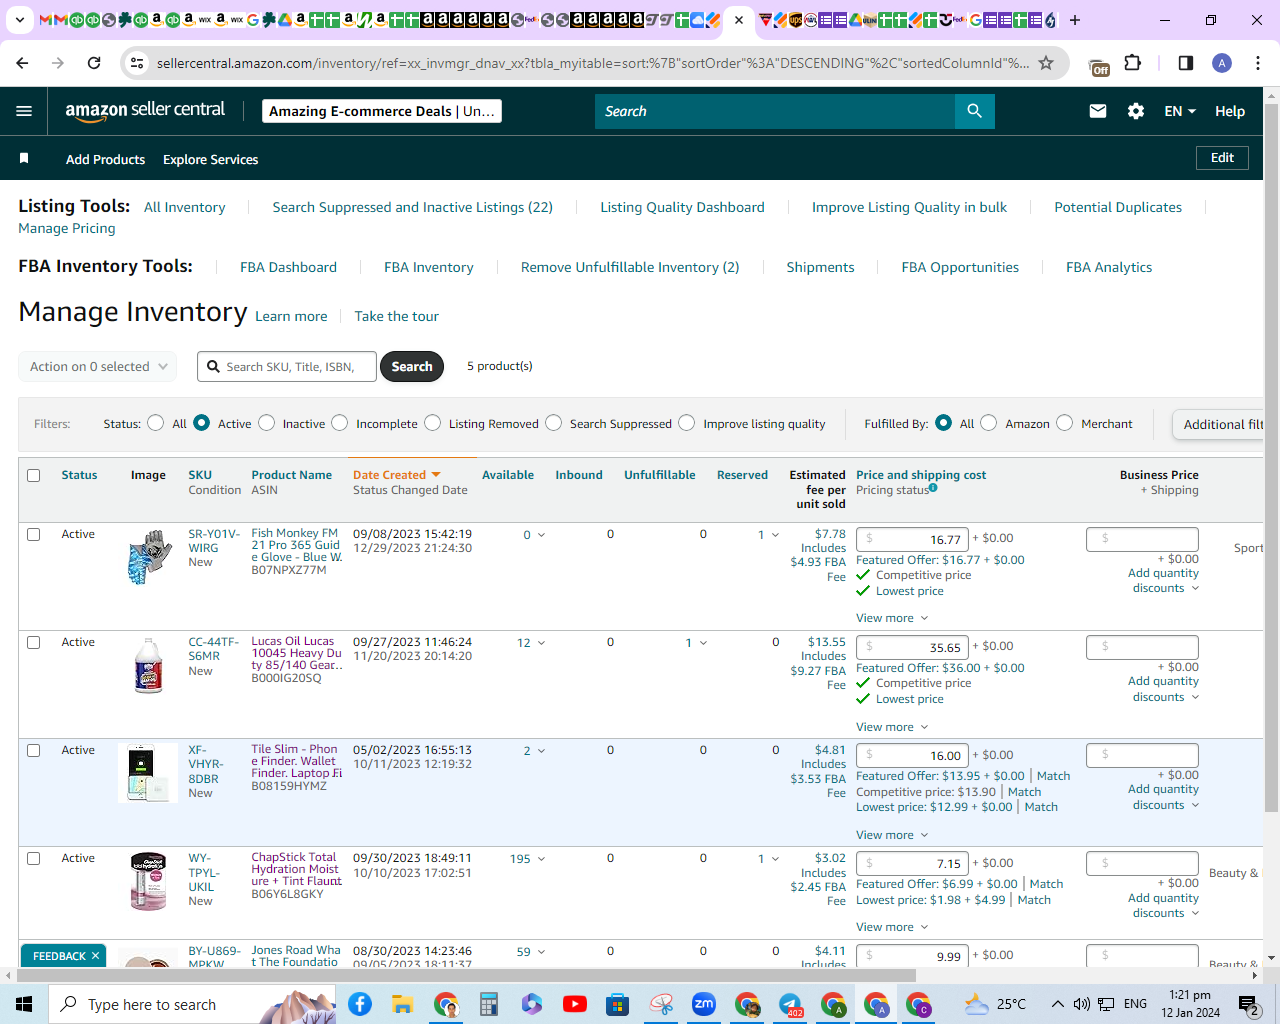Click the bookmark icon beside Add Products
This screenshot has width=1280, height=1024.
coord(24,159)
